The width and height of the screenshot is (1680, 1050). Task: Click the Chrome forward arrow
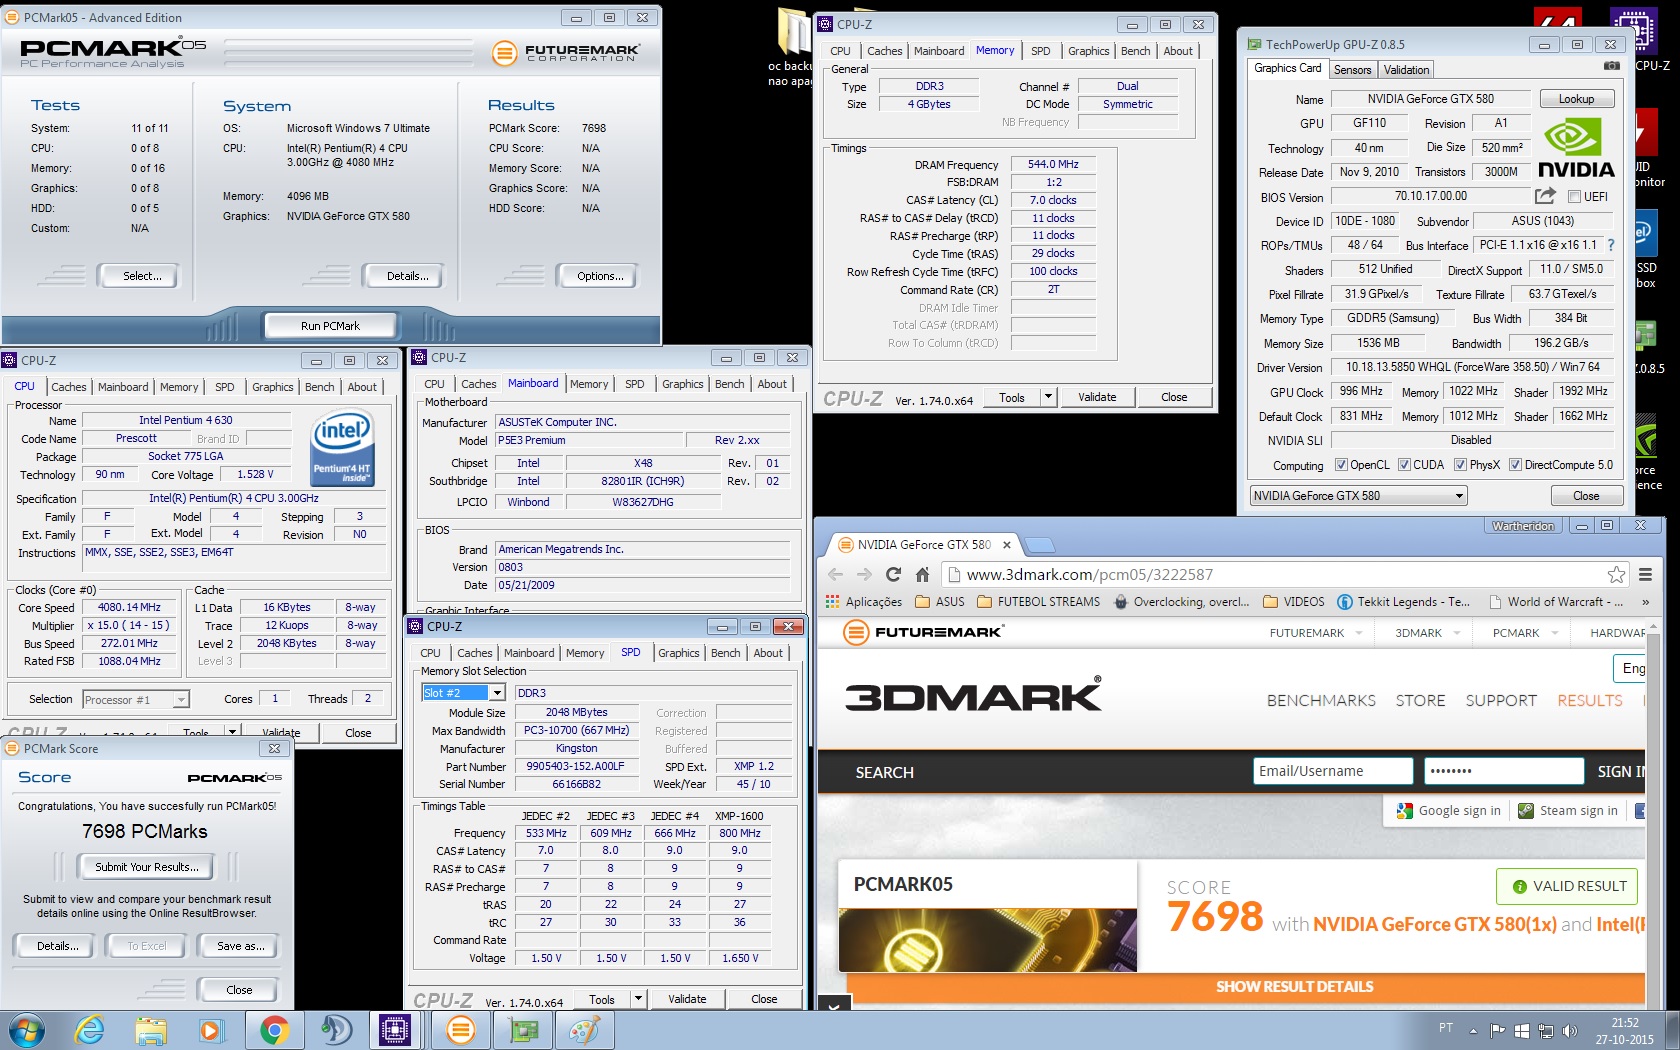pyautogui.click(x=864, y=574)
